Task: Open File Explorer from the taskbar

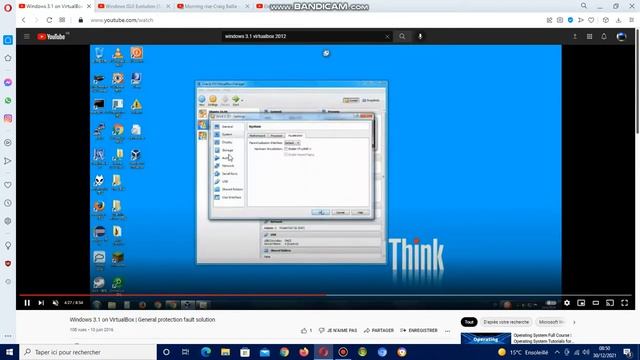Action: click(x=225, y=352)
